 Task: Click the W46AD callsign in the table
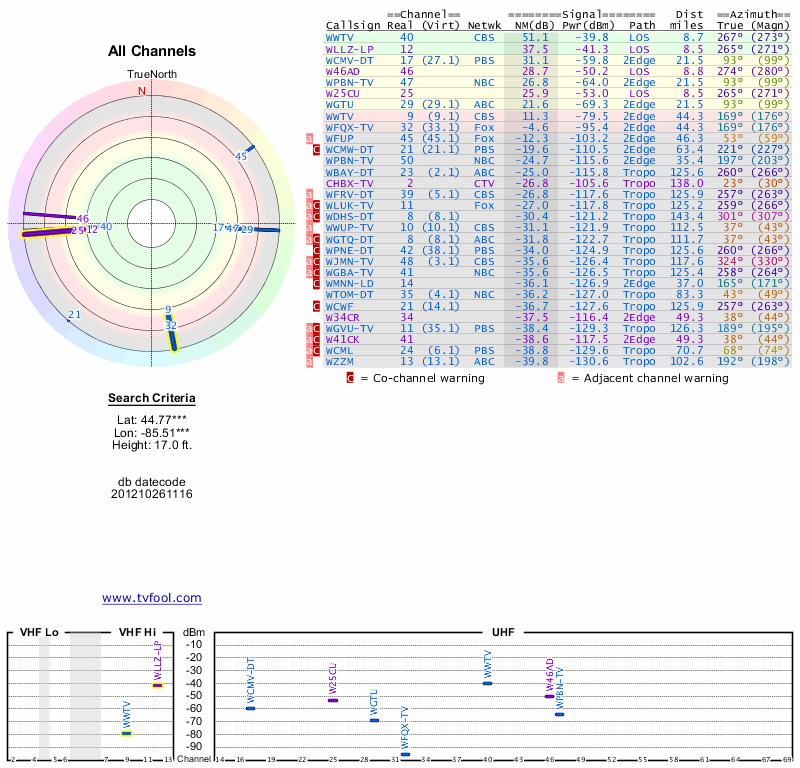click(343, 72)
